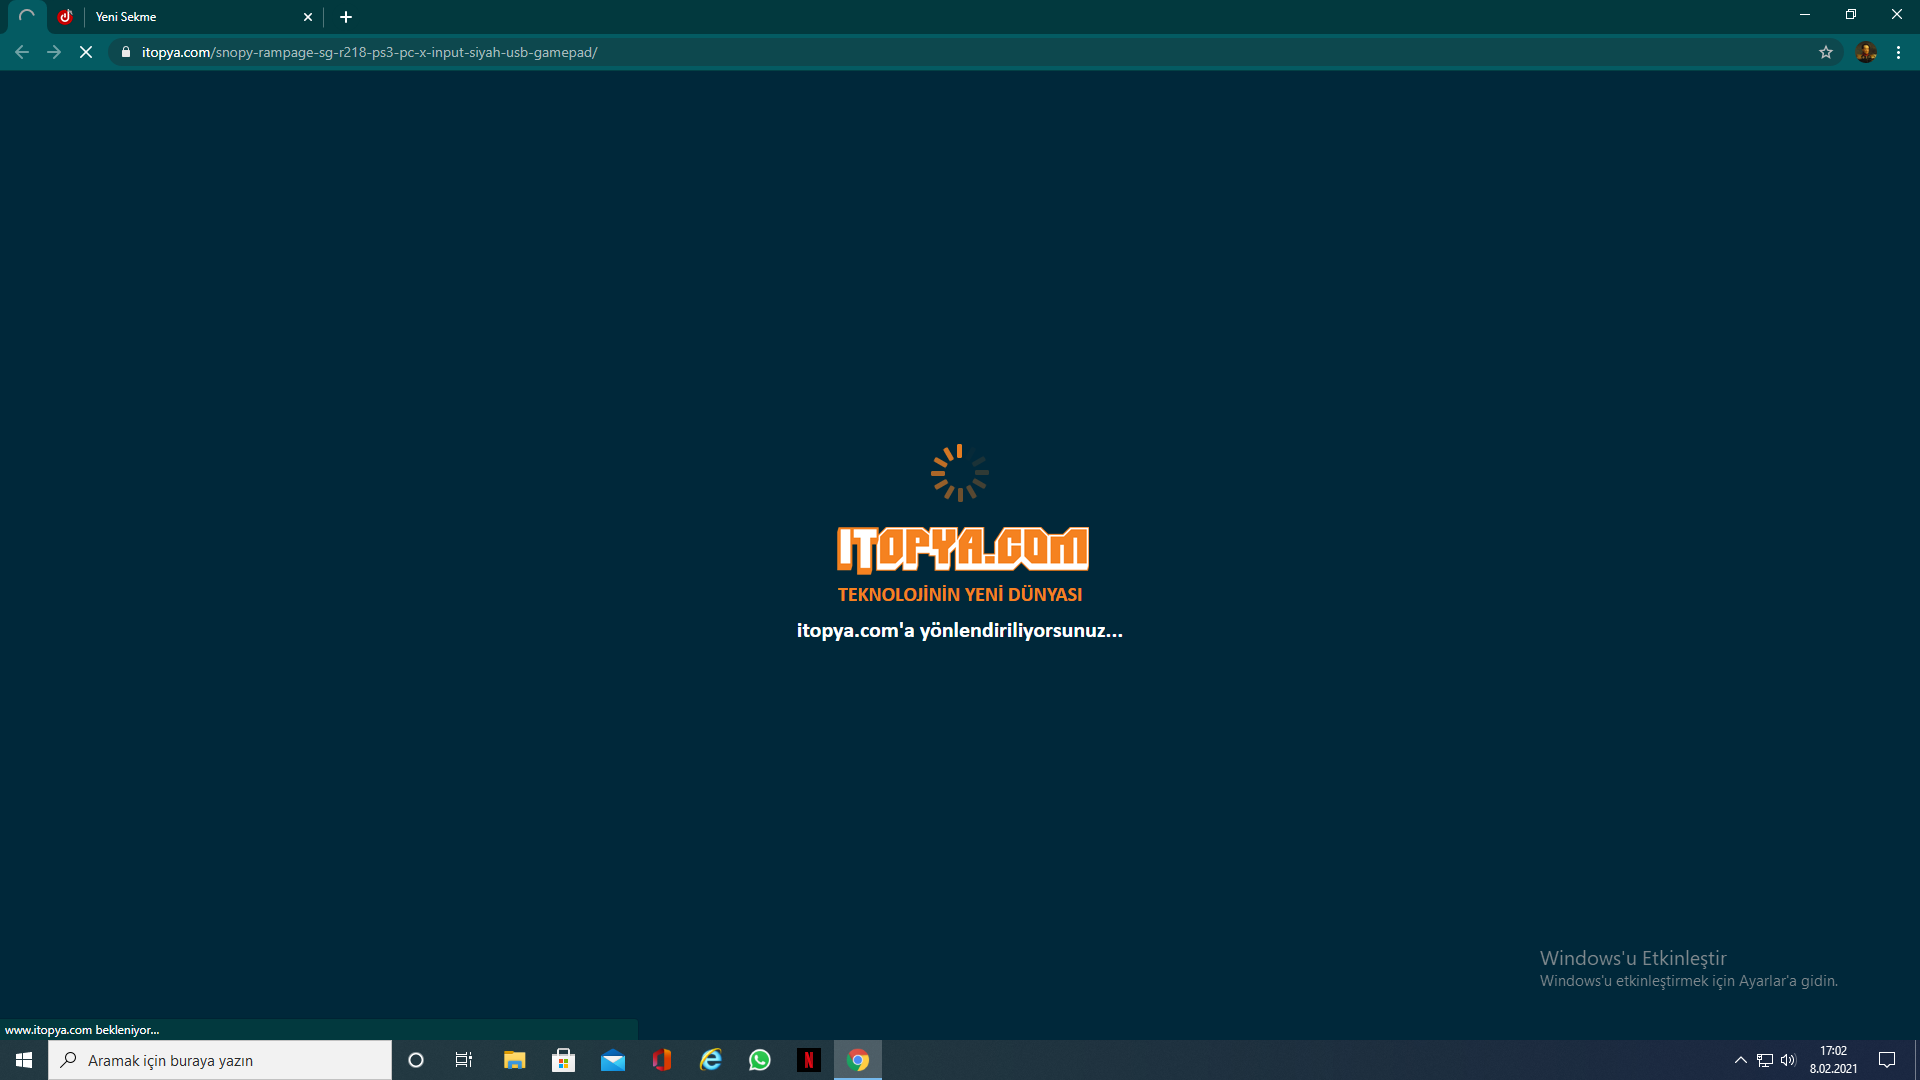Click the back navigation arrow
The width and height of the screenshot is (1920, 1080).
click(x=22, y=52)
